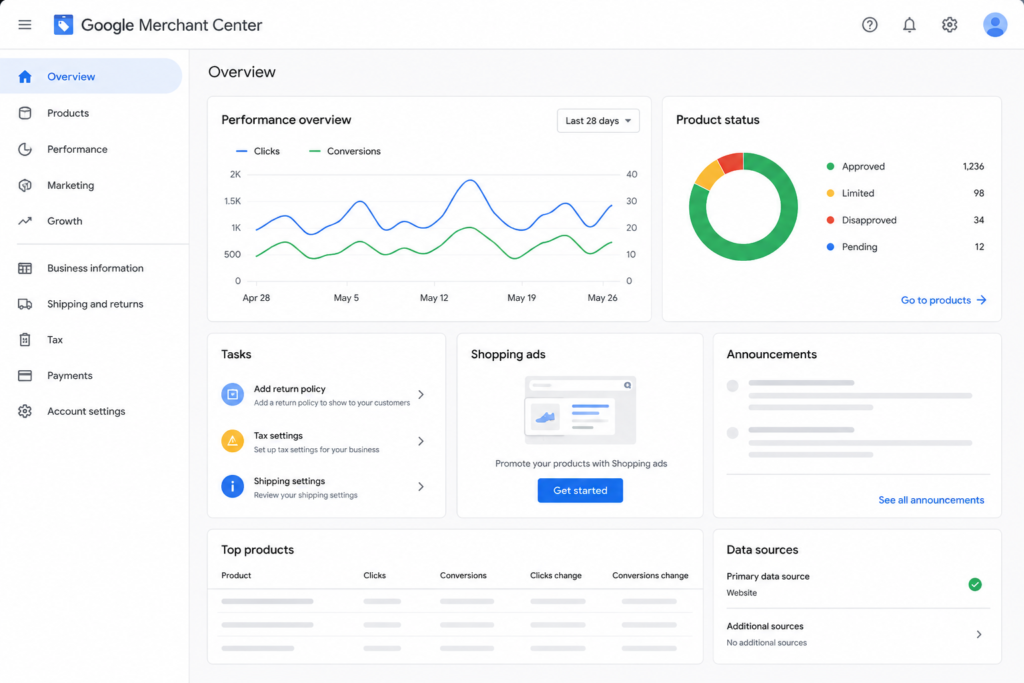Click the red Disapproved legend dot
Image resolution: width=1024 pixels, height=683 pixels.
point(830,220)
